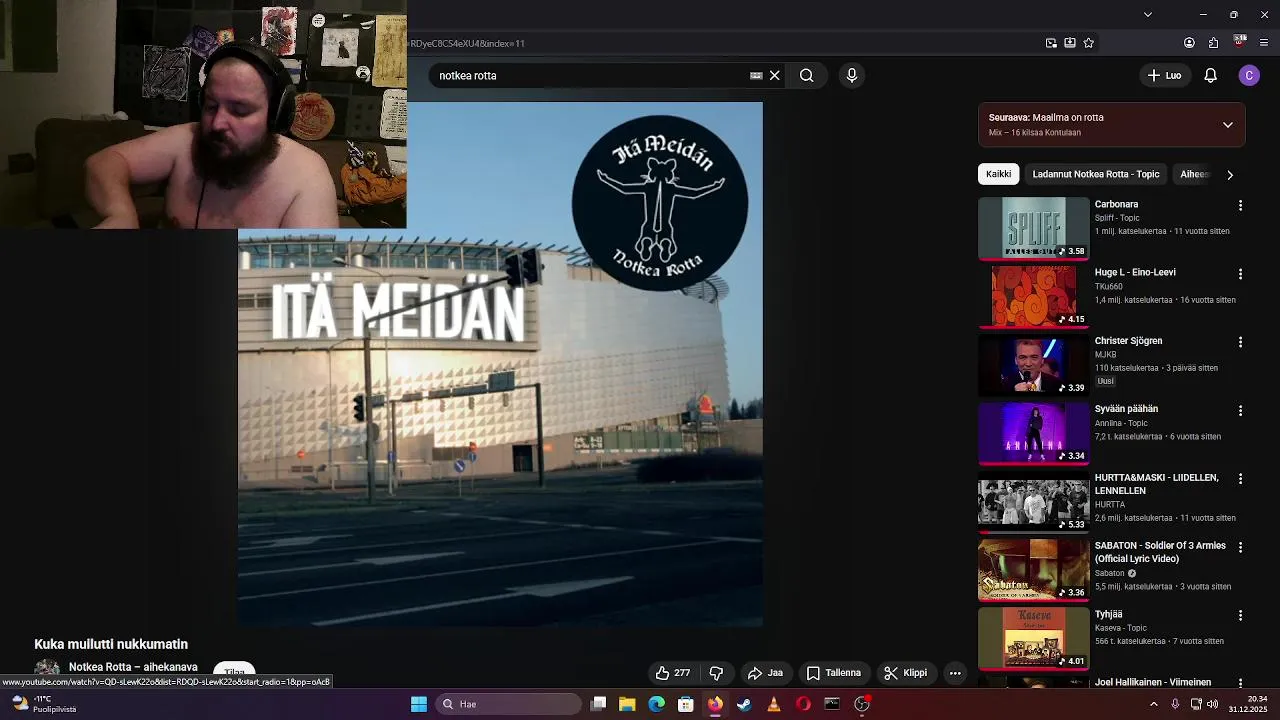Open File Explorer from taskbar

(x=627, y=704)
